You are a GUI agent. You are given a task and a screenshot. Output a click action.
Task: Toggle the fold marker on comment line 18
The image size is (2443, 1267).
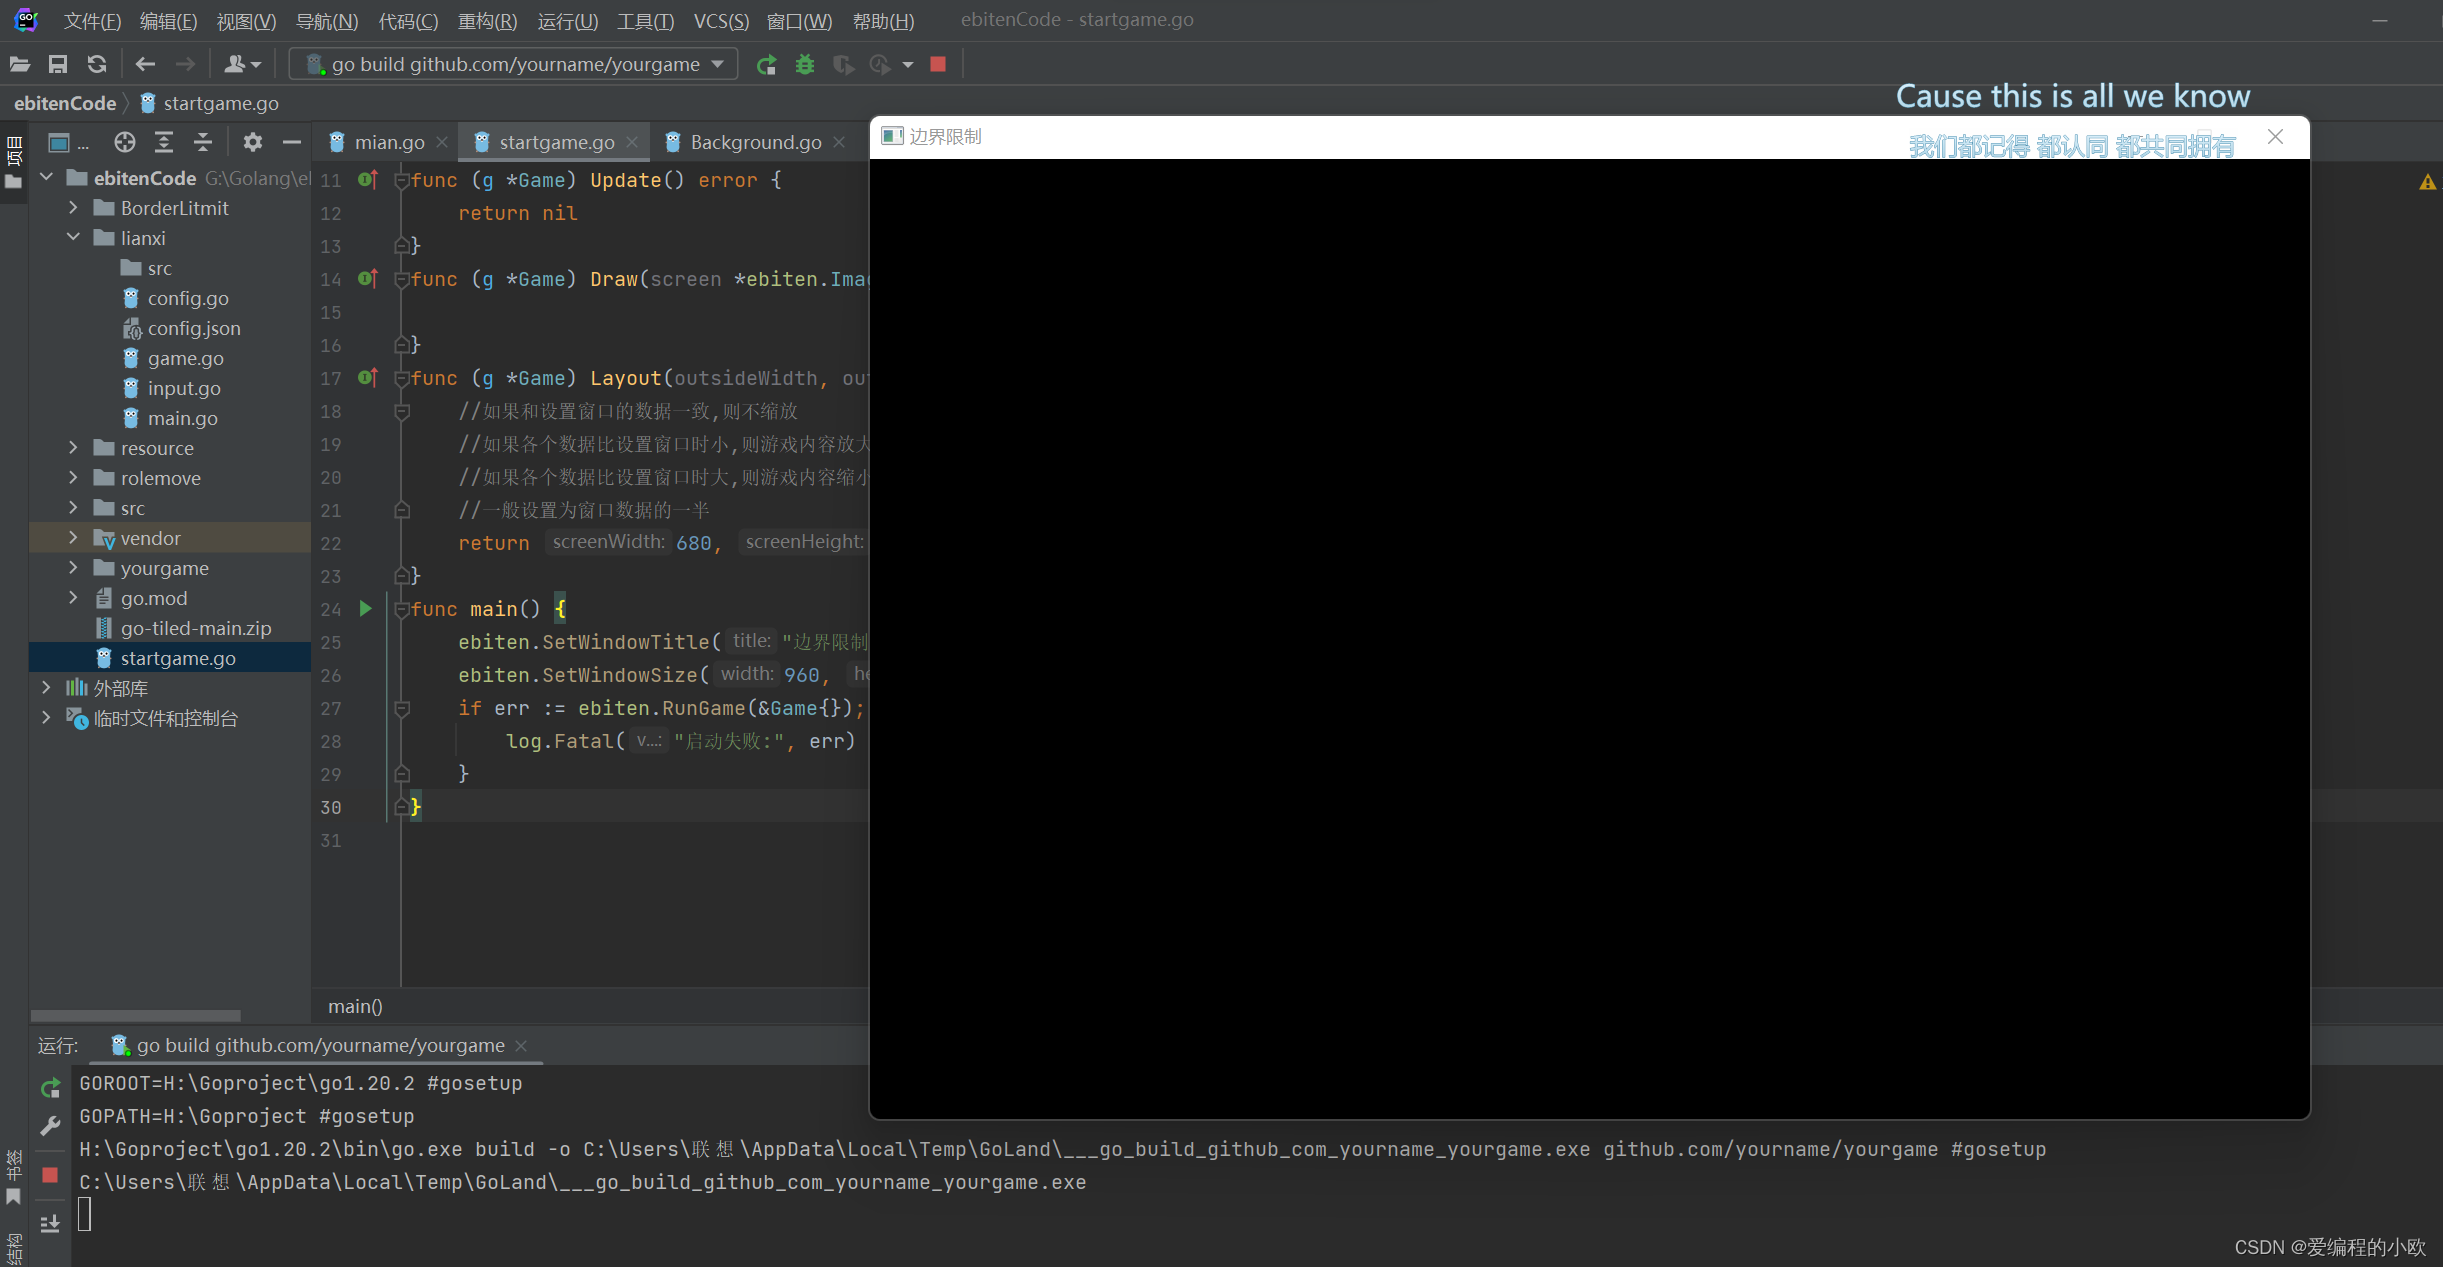(x=402, y=411)
